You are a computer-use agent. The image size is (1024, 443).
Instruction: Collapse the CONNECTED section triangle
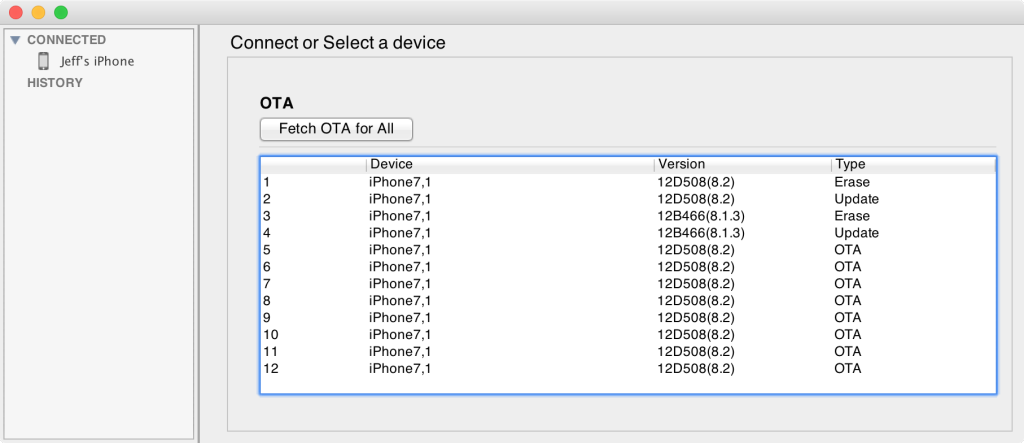[x=15, y=40]
